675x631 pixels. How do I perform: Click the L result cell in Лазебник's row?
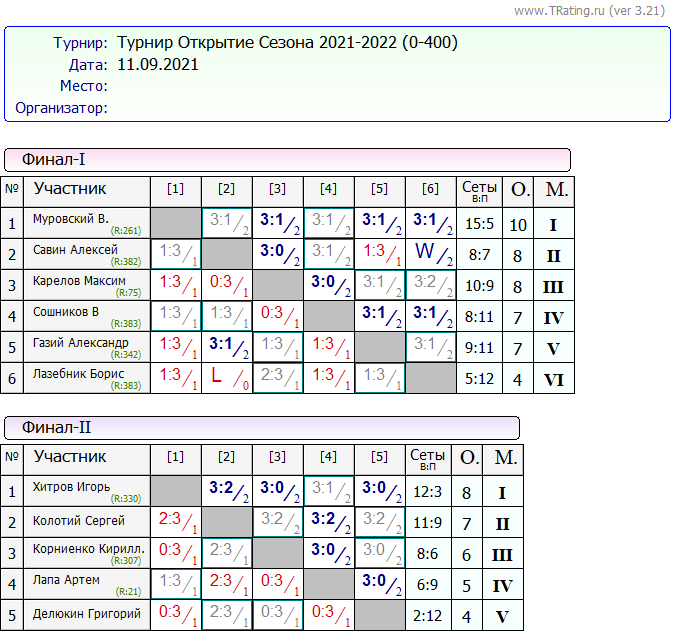point(227,378)
